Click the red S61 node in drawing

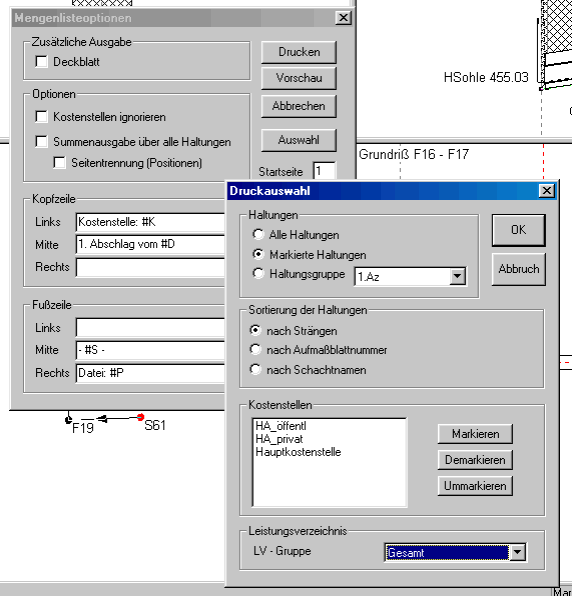coord(140,417)
